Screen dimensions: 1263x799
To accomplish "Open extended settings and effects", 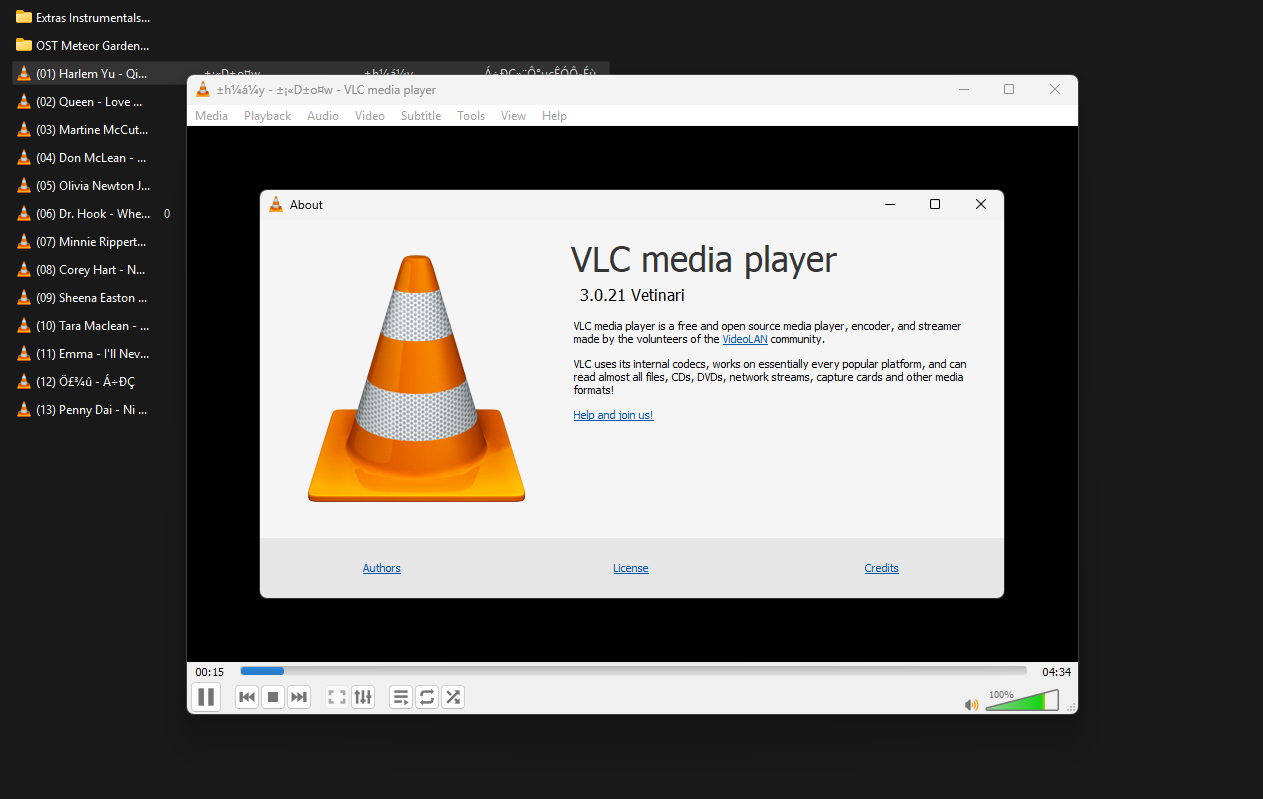I will click(x=363, y=697).
